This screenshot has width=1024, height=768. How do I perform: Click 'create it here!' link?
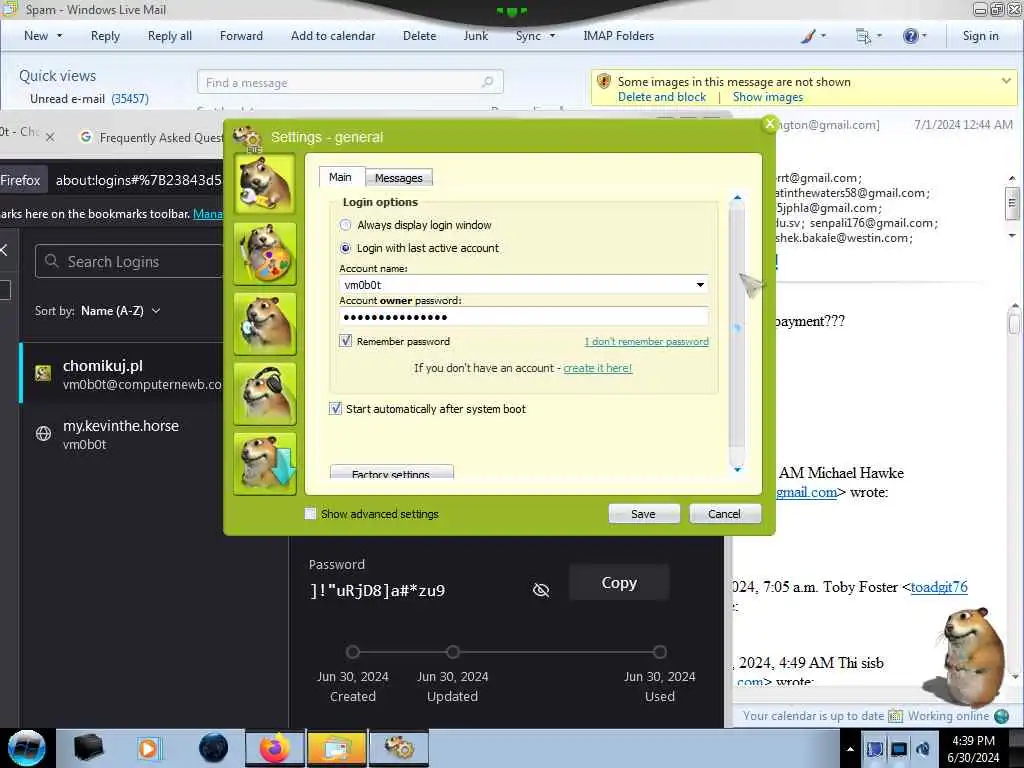598,368
